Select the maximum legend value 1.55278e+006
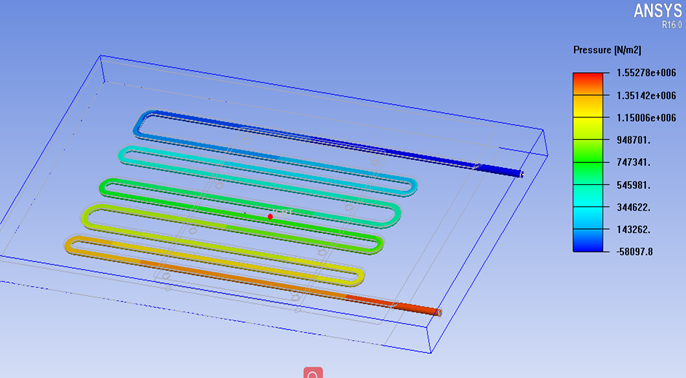686x378 pixels. click(646, 73)
